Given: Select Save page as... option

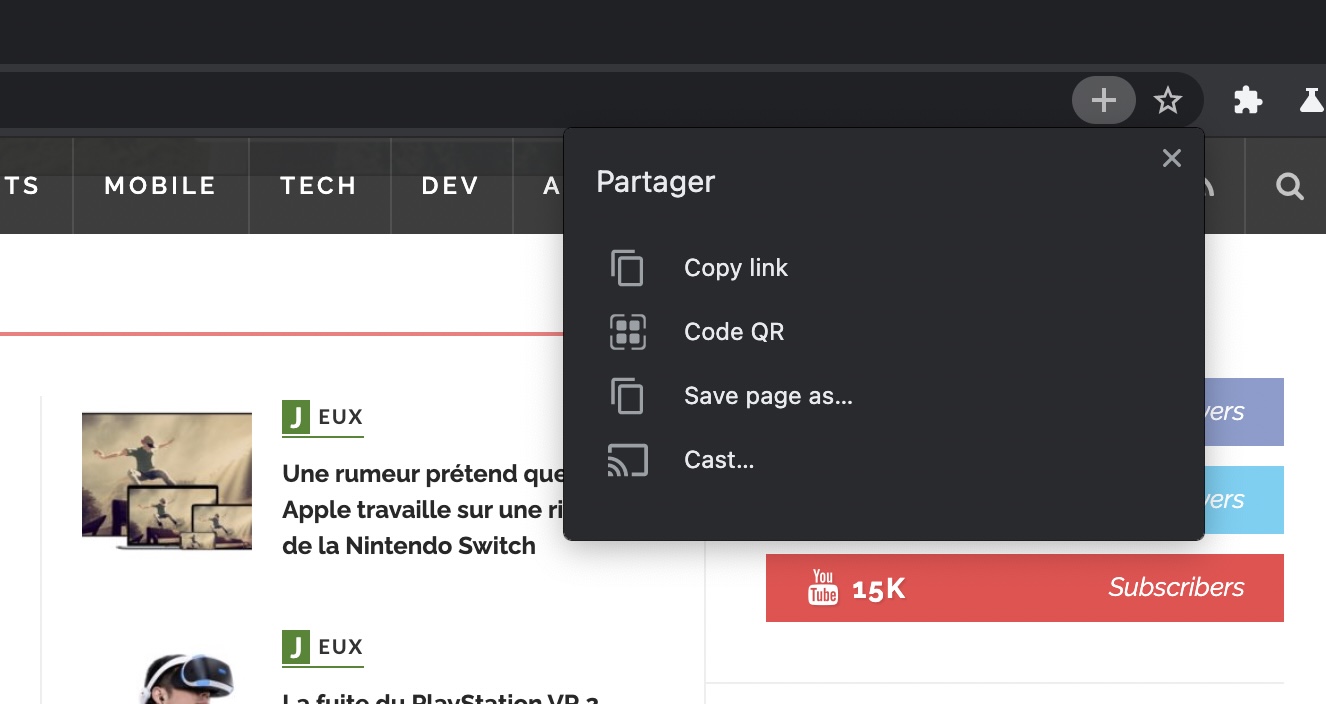Looking at the screenshot, I should tap(767, 396).
